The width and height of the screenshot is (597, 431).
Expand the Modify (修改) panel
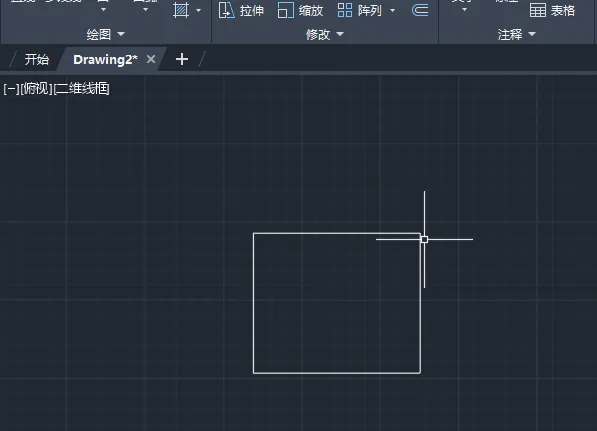coord(325,34)
